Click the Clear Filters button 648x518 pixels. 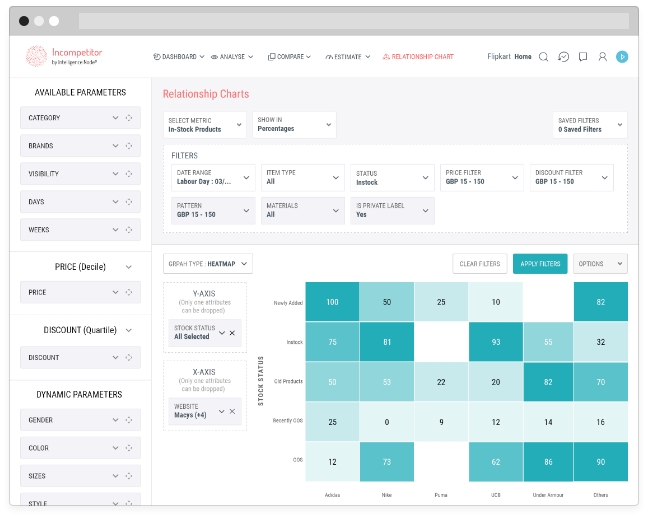tap(480, 264)
